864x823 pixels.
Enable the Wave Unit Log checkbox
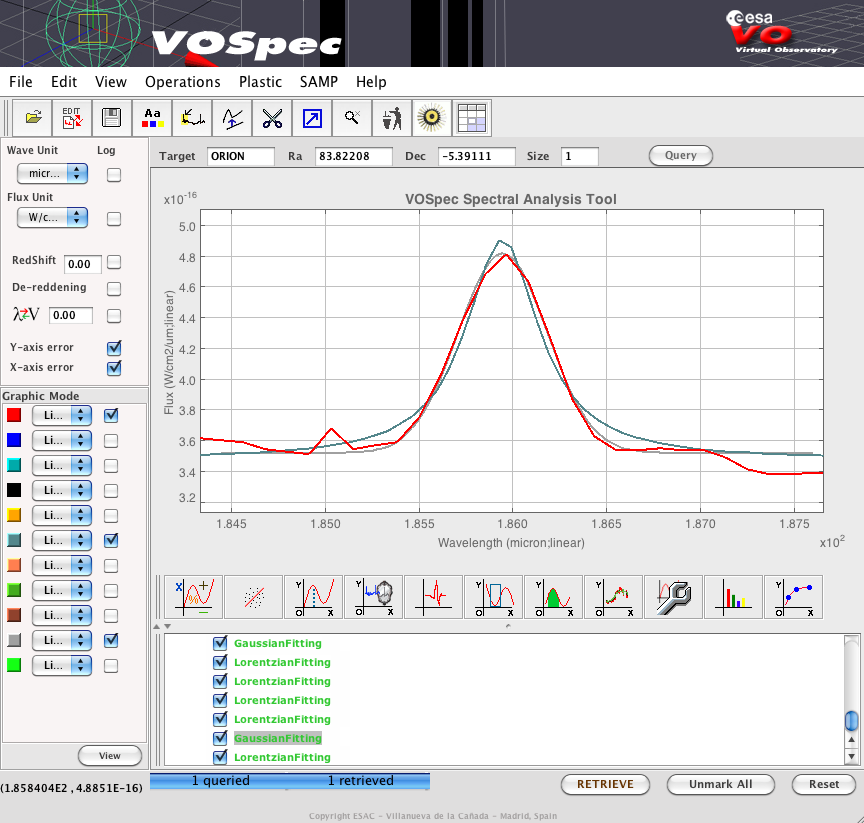[x=114, y=175]
